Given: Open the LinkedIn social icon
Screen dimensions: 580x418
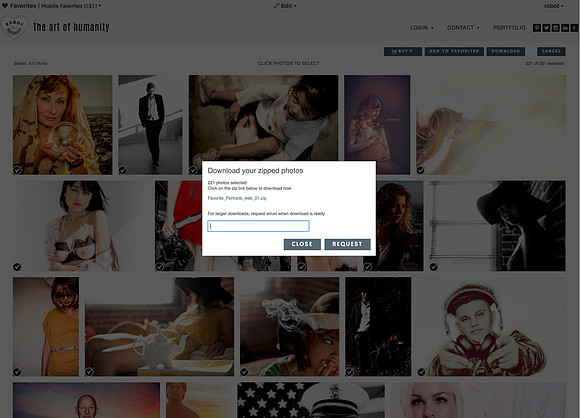Looking at the screenshot, I should pyautogui.click(x=565, y=28).
